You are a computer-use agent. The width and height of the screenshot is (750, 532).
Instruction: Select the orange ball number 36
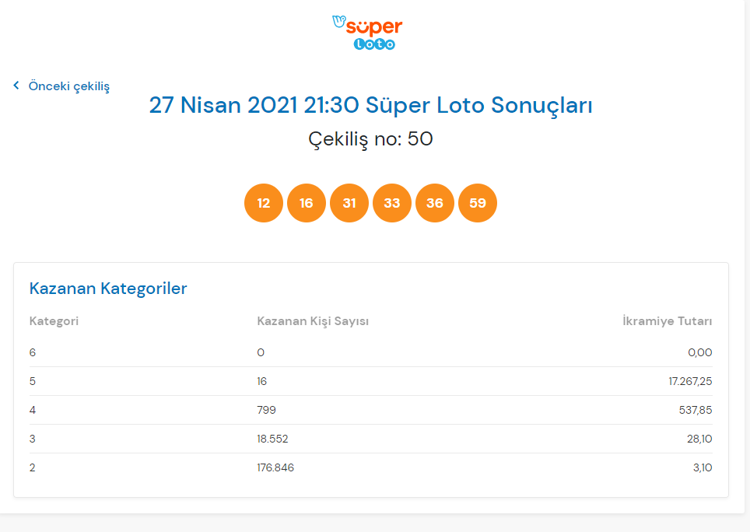pos(435,203)
